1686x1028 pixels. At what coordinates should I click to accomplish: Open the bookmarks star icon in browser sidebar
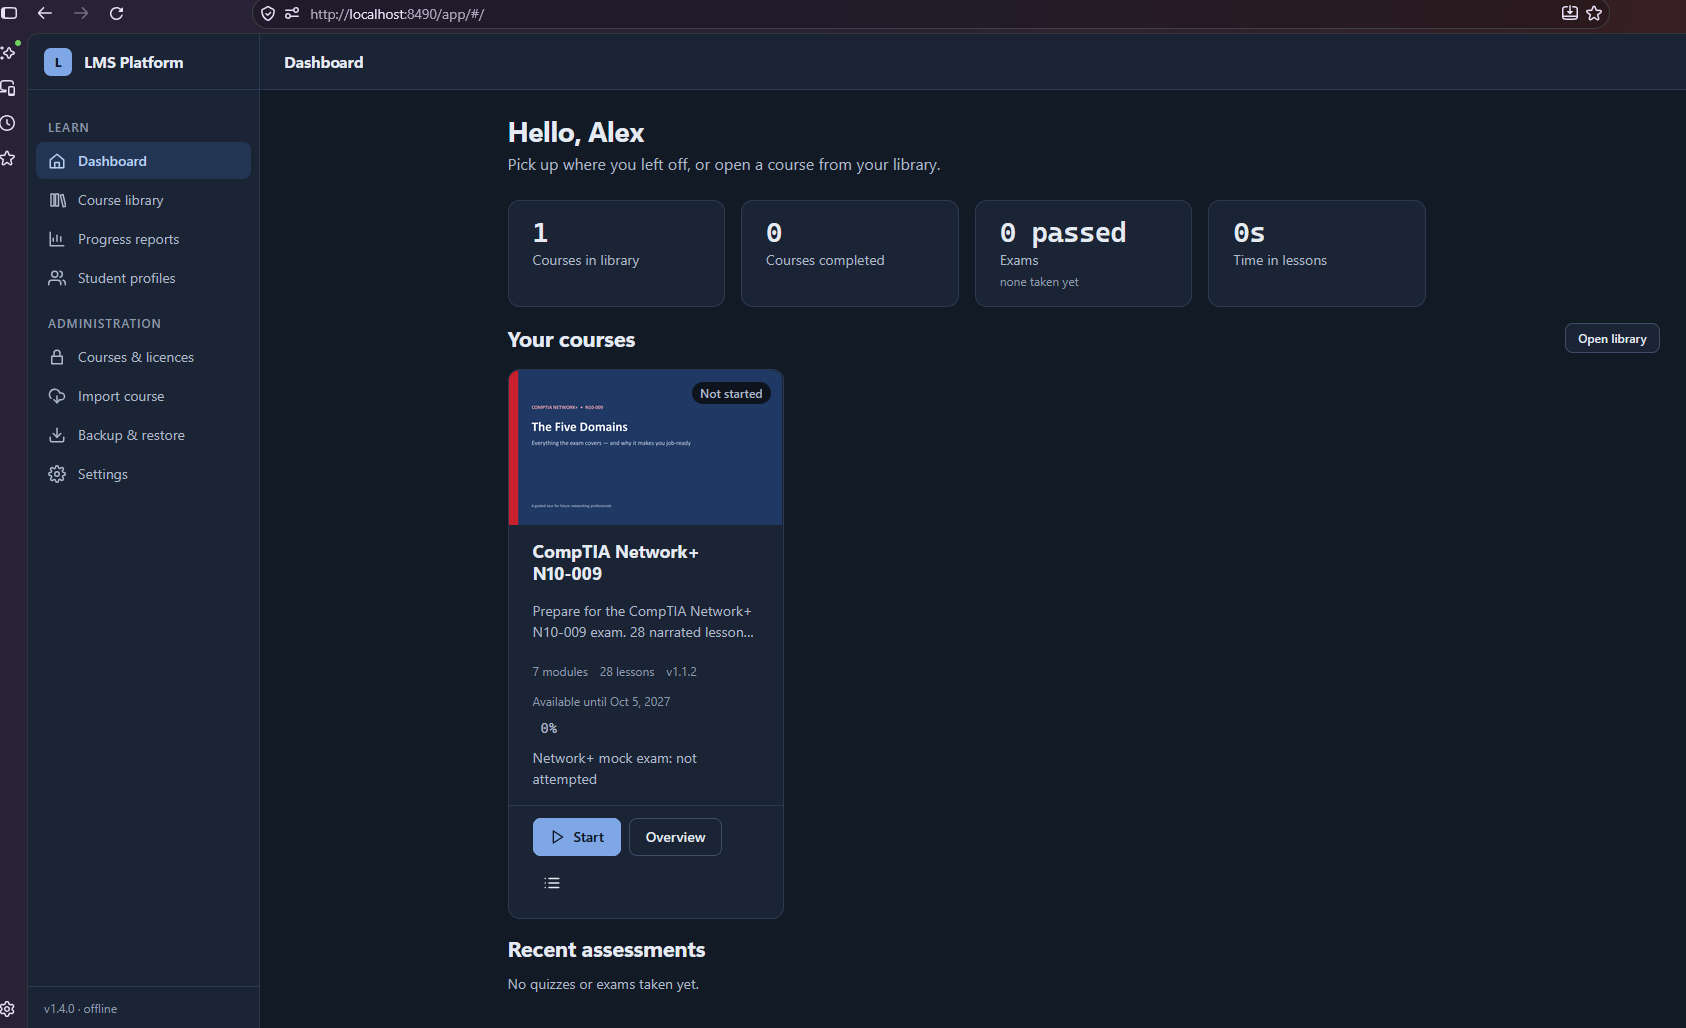(x=7, y=158)
